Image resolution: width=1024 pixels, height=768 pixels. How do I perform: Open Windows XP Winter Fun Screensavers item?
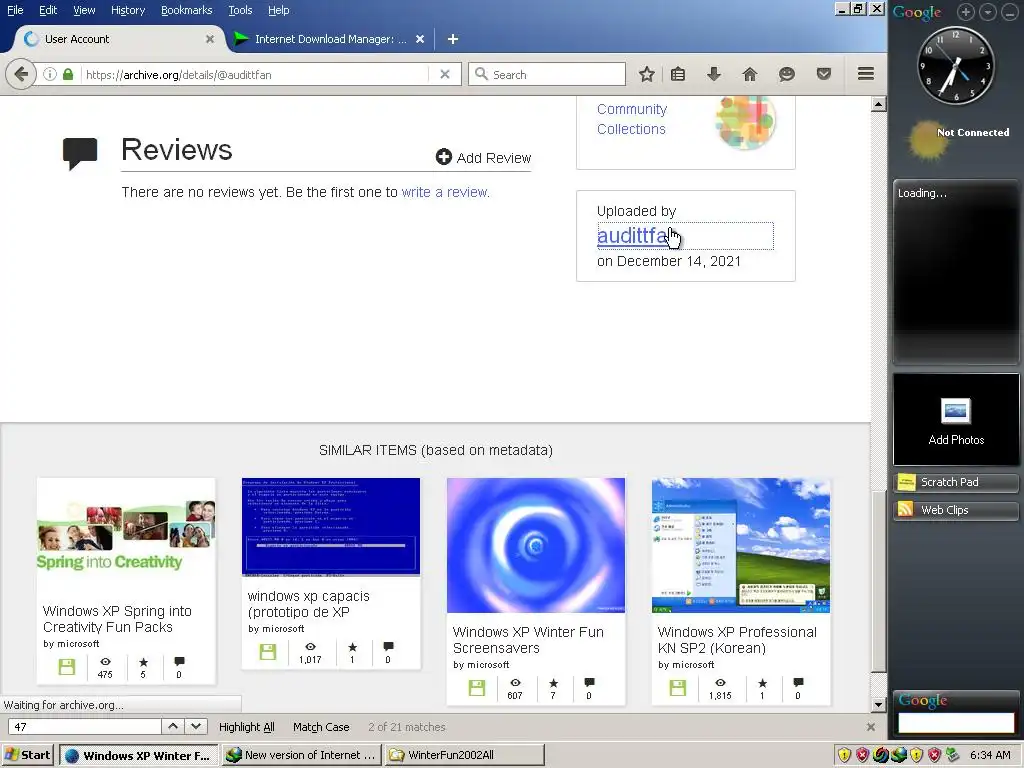click(528, 640)
